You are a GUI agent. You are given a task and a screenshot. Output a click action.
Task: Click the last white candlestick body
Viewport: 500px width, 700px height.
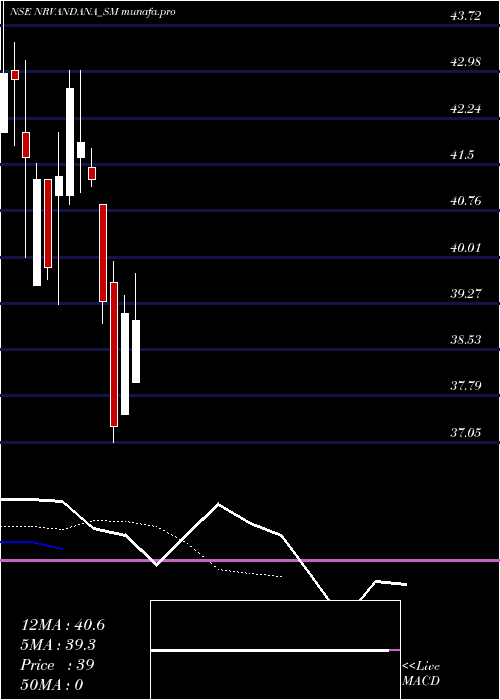[136, 351]
